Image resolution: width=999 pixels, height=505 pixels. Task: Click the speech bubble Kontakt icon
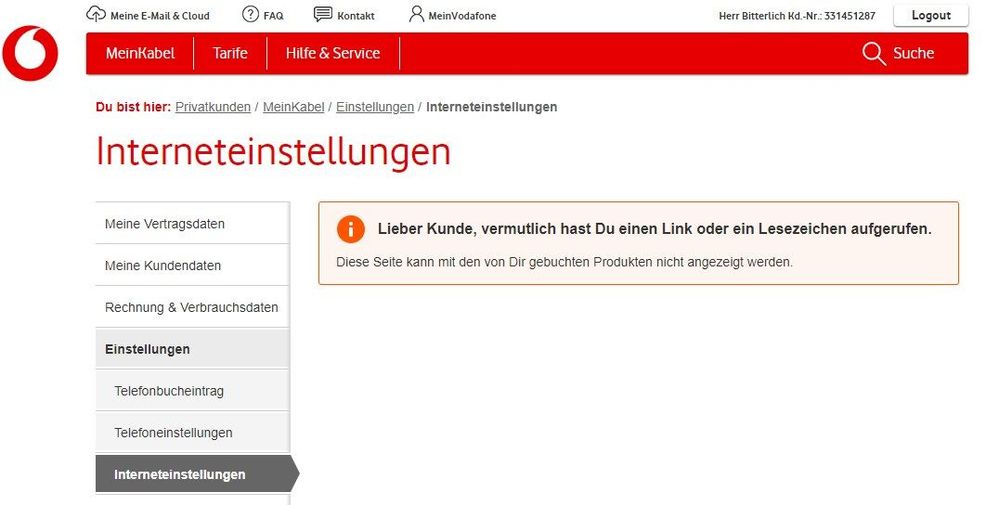coord(323,14)
